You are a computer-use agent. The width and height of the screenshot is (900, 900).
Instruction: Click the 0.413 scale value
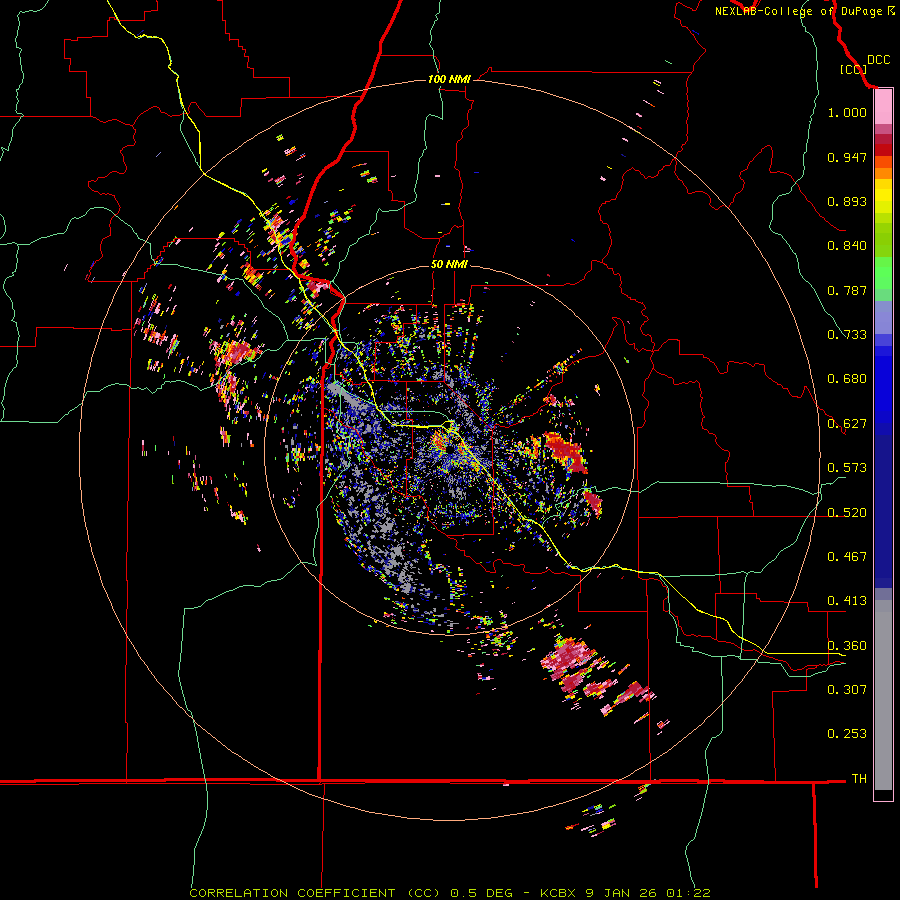click(x=847, y=601)
